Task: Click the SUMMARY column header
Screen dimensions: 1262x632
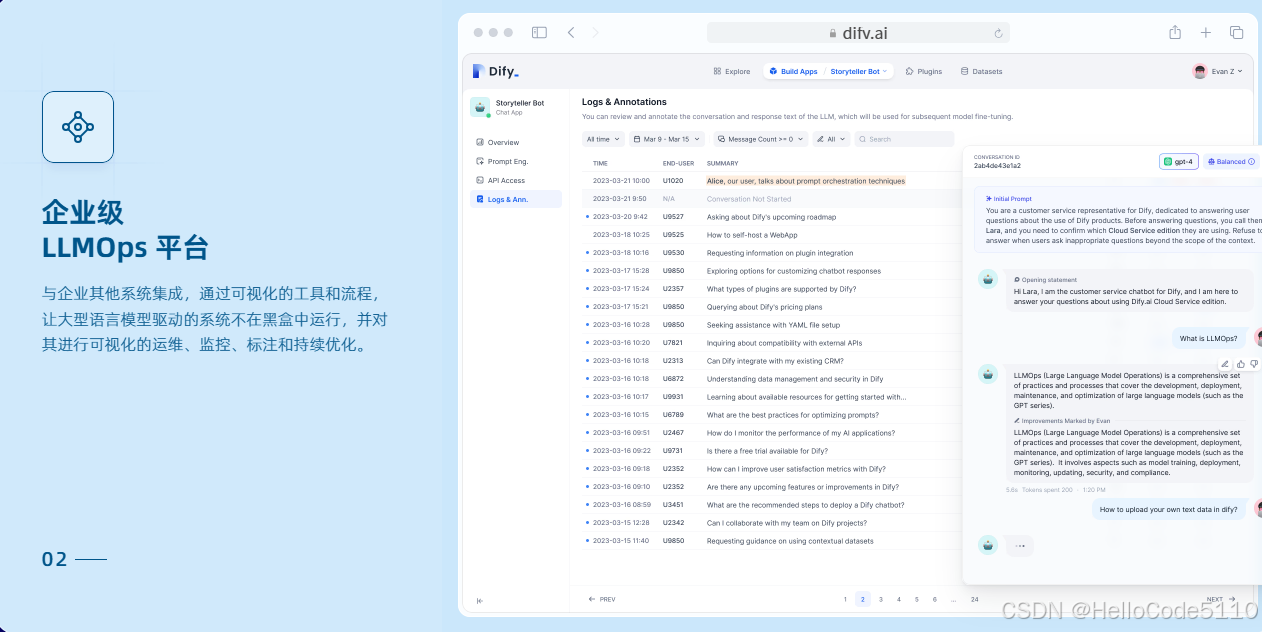Action: pos(723,163)
